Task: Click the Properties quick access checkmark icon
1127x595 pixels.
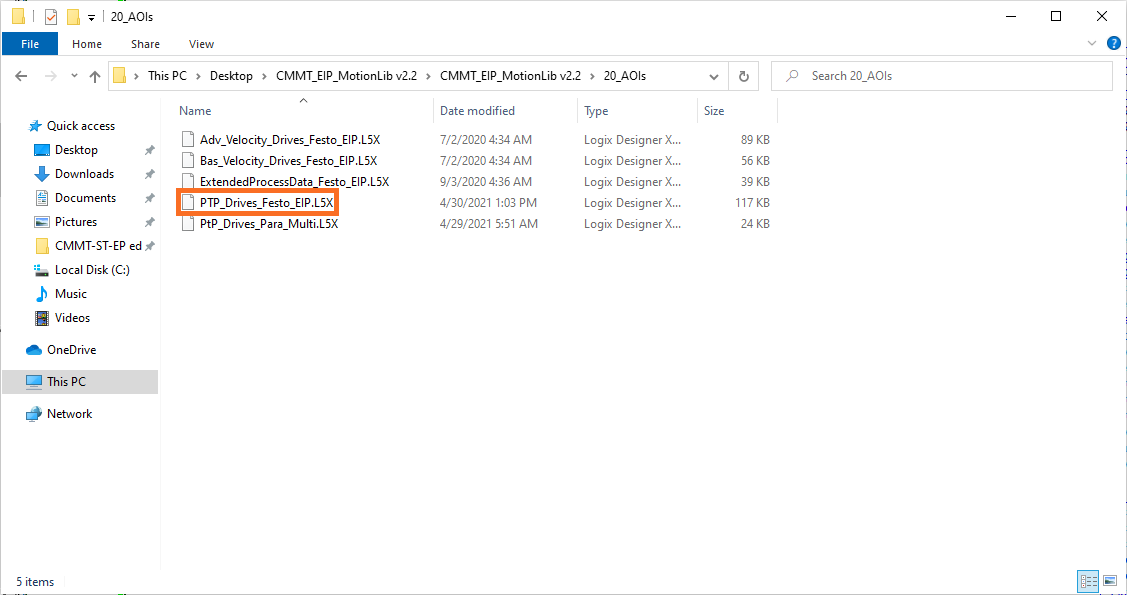Action: click(x=51, y=16)
